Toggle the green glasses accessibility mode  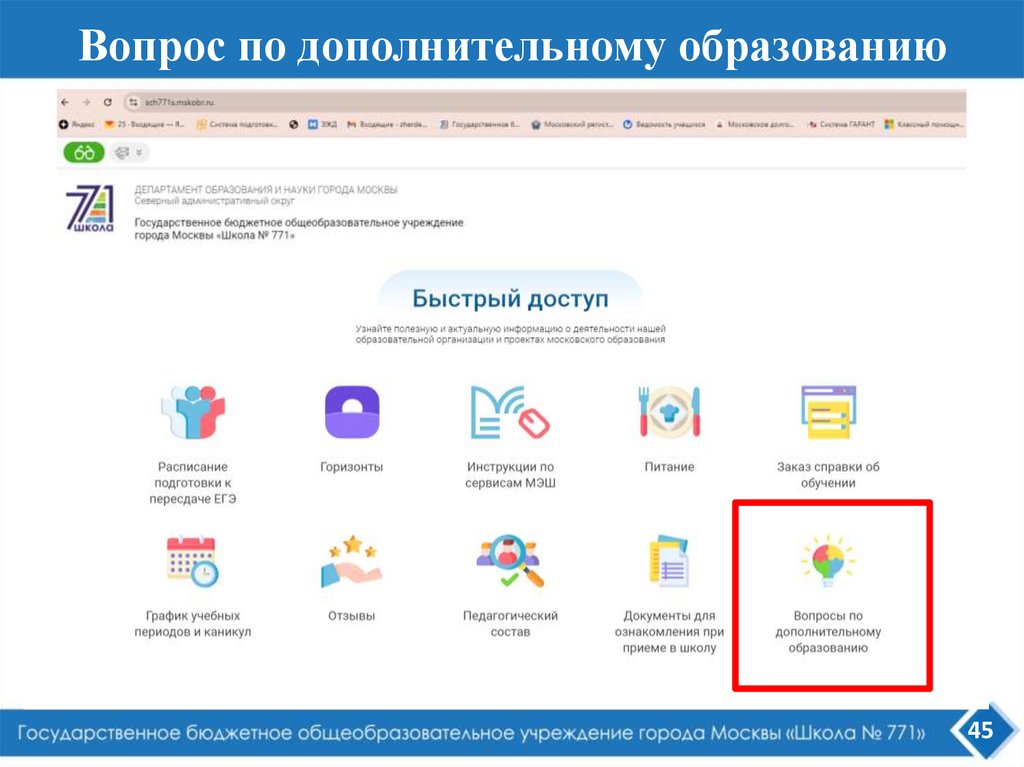pyautogui.click(x=82, y=152)
